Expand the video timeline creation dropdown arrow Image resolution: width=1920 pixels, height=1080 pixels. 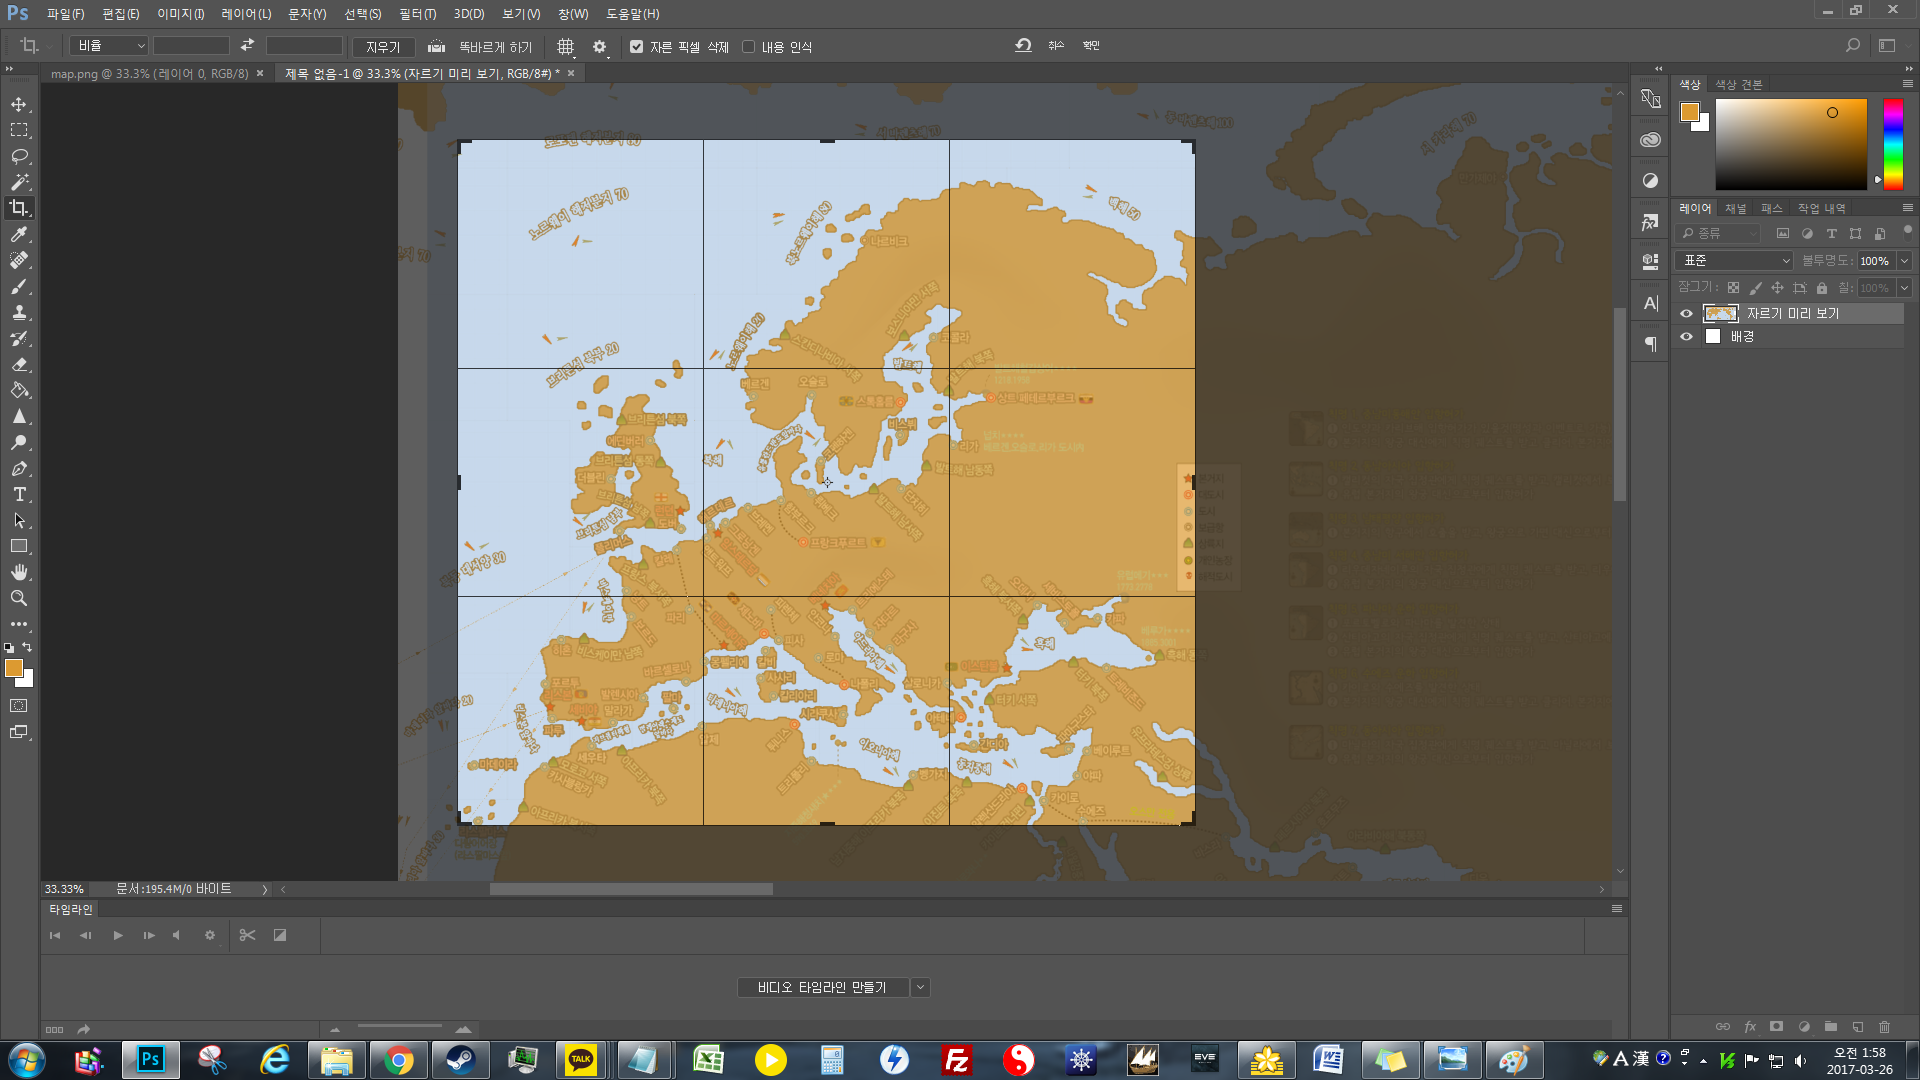coord(920,987)
